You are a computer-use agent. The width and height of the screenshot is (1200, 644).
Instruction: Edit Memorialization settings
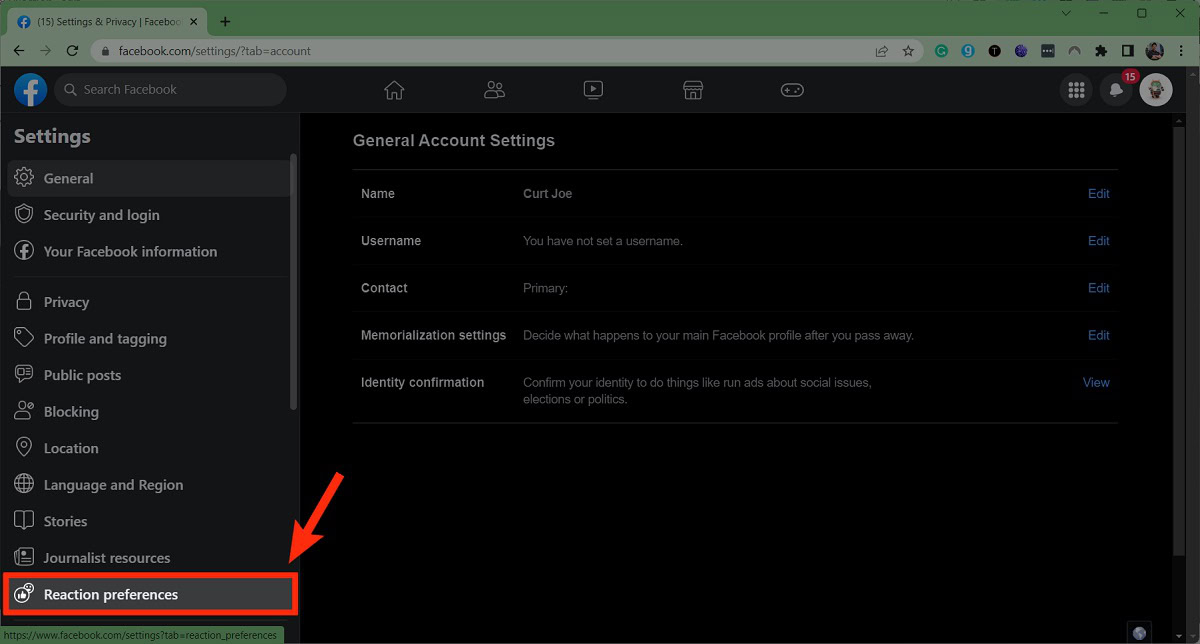1098,335
